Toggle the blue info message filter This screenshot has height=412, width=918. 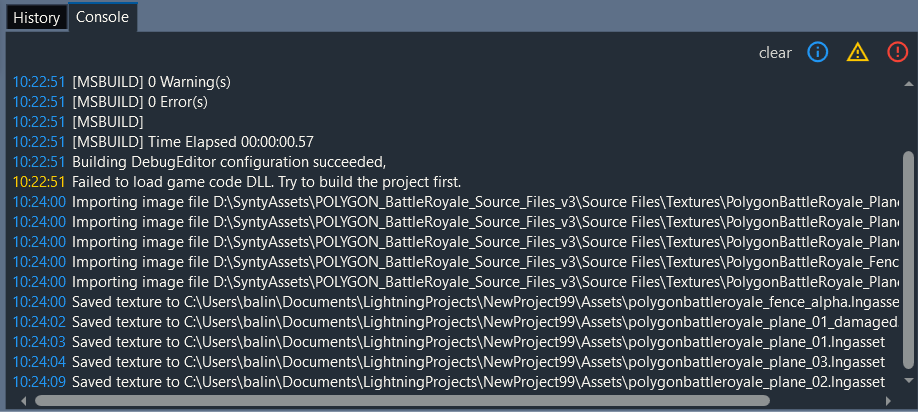tap(817, 53)
